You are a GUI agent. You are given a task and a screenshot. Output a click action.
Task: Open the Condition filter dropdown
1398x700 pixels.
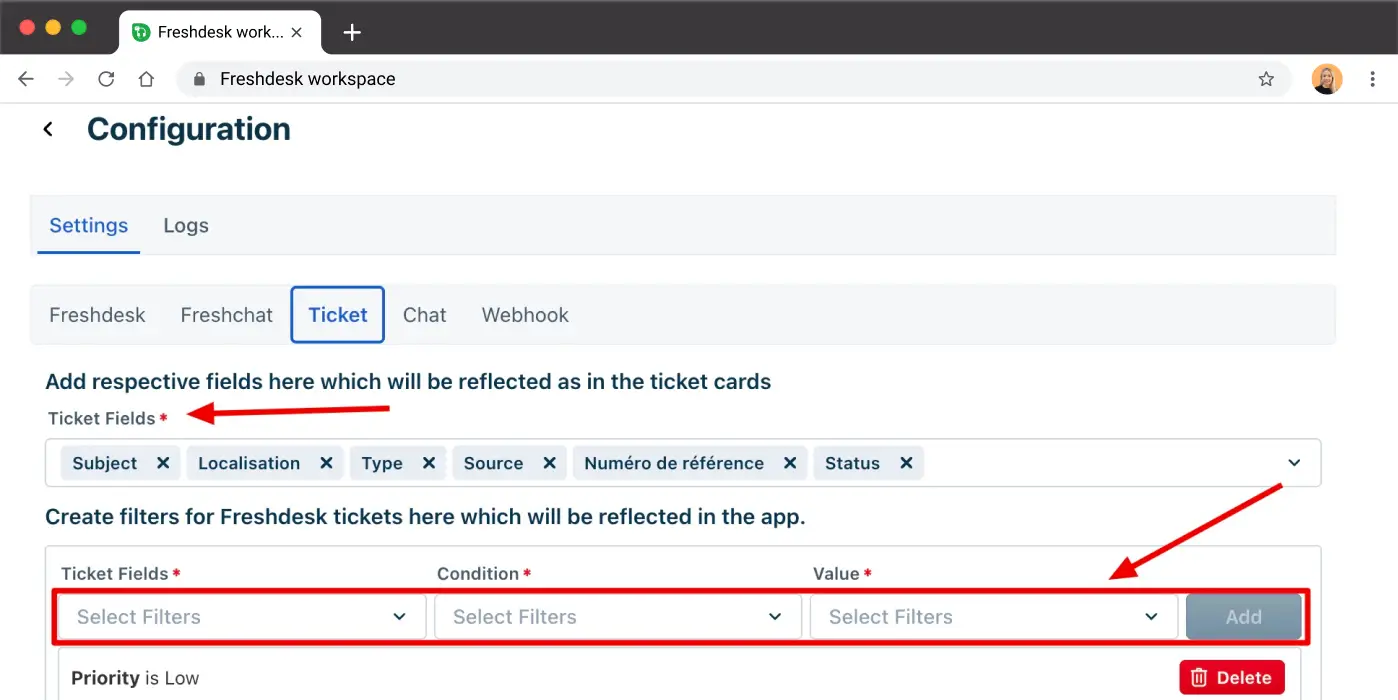(618, 617)
